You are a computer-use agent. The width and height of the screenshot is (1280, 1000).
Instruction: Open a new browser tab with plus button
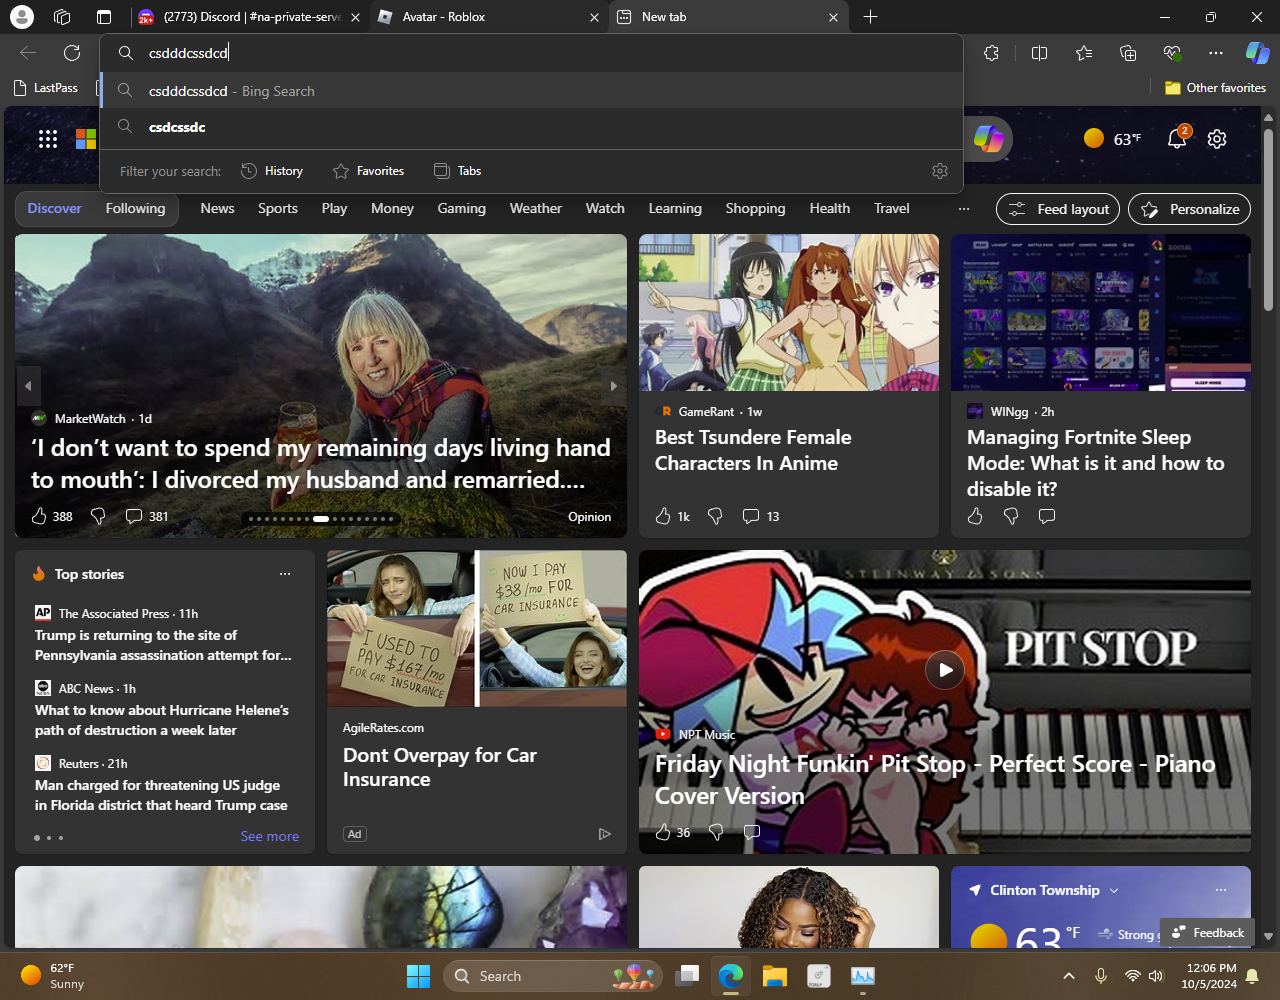point(870,17)
